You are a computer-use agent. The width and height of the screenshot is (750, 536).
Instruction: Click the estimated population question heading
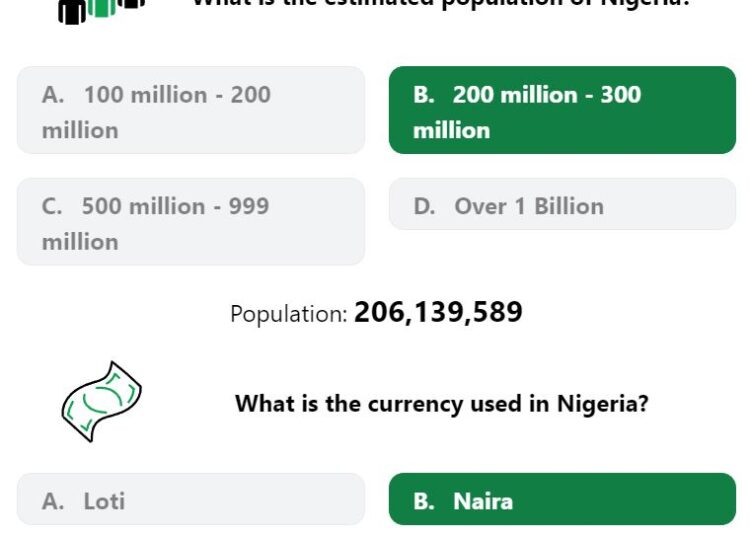(441, 4)
